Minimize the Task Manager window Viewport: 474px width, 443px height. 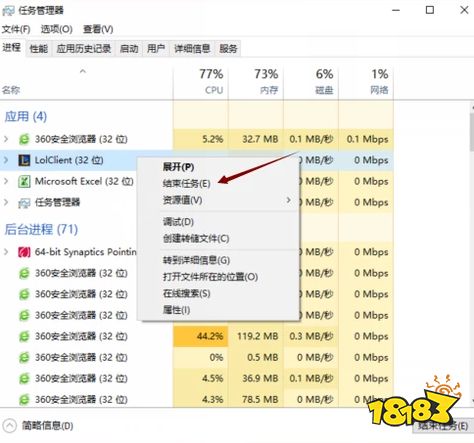coord(396,10)
